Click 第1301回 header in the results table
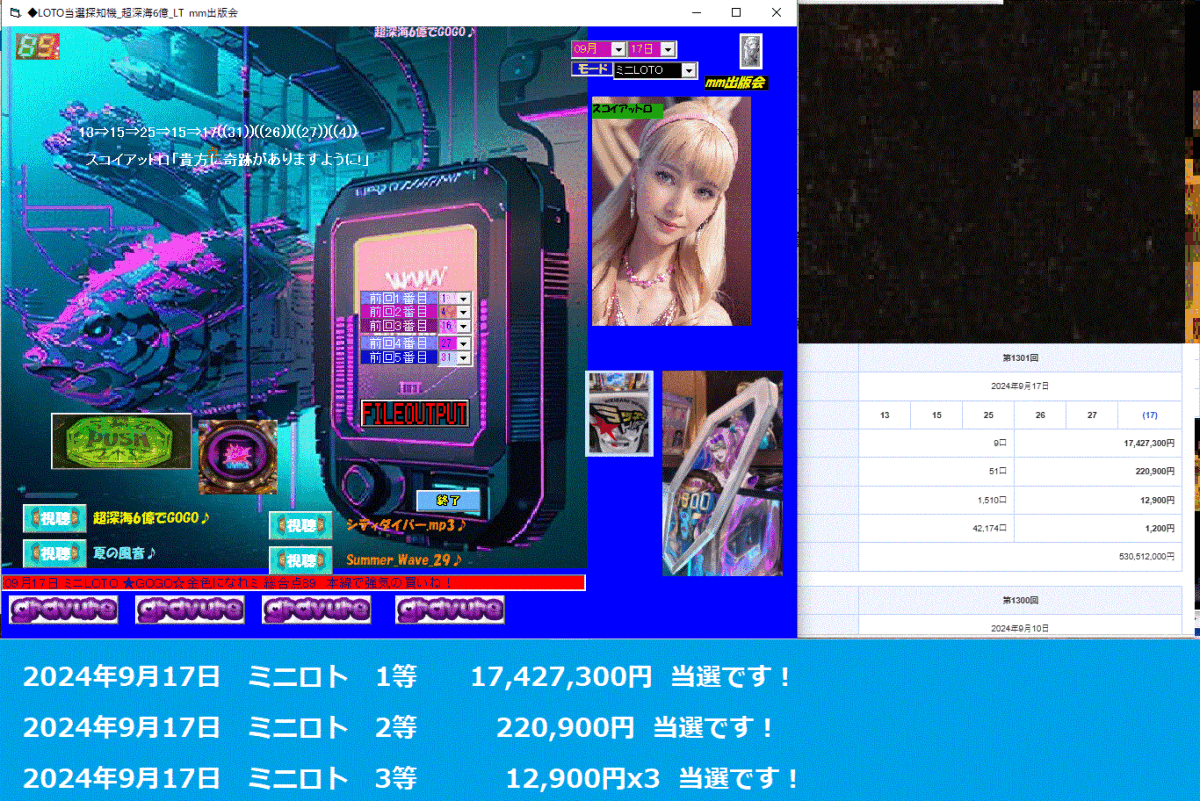The image size is (1200, 801). (1020, 357)
